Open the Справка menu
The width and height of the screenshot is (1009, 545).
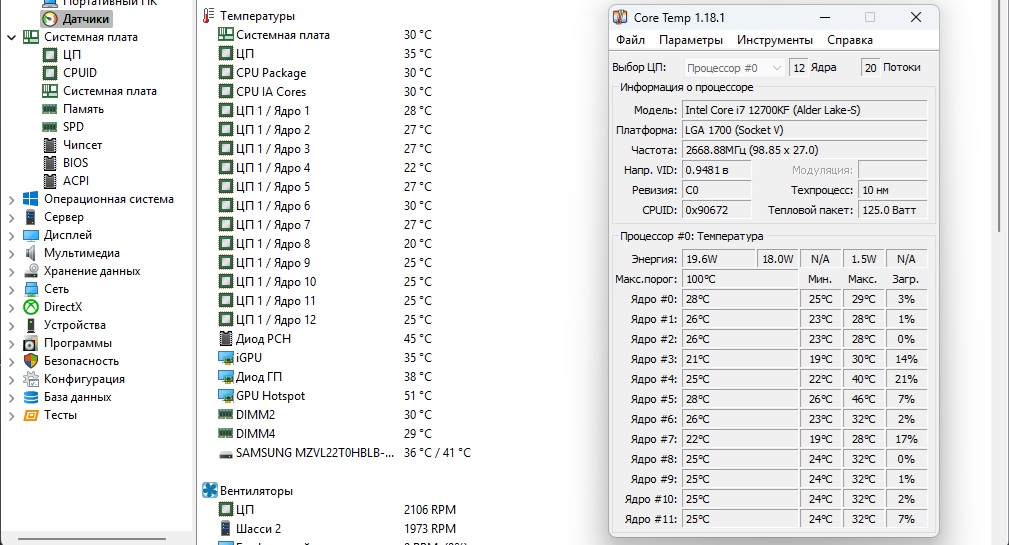pos(850,40)
